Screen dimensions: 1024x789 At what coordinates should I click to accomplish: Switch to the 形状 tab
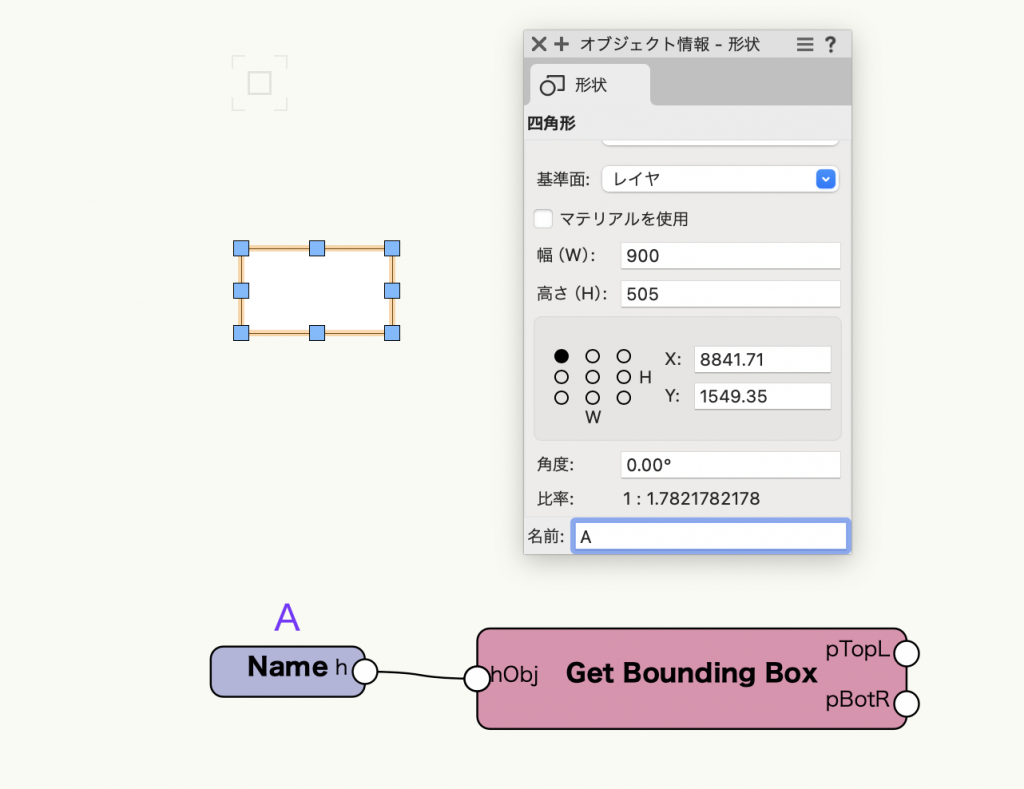click(x=590, y=86)
